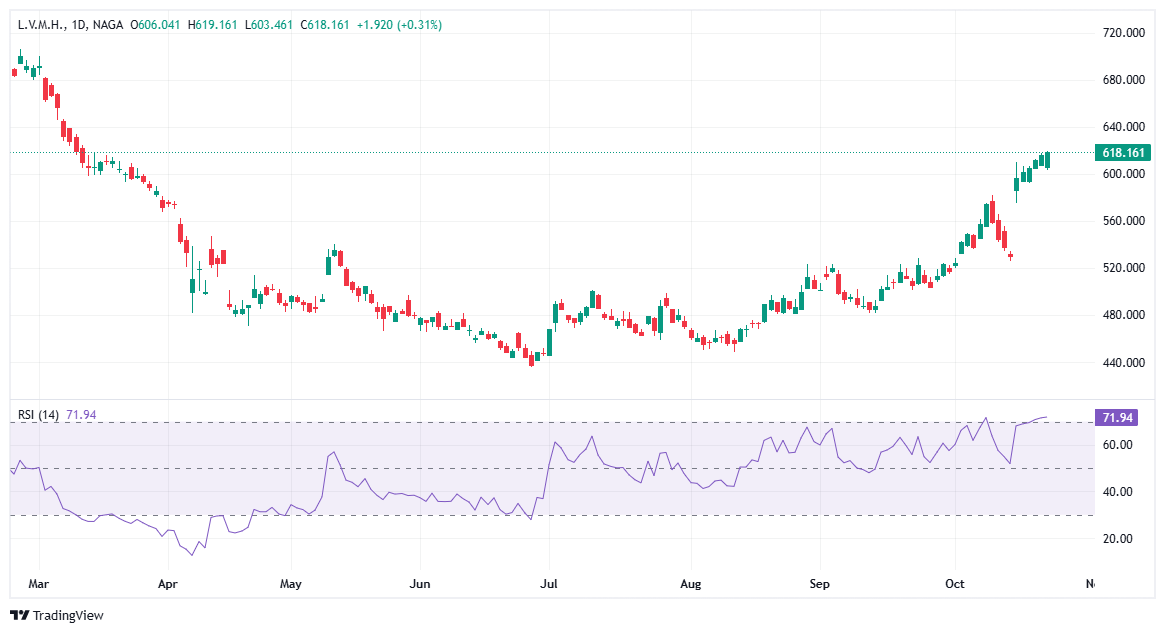Click the TradingView text link
This screenshot has width=1165, height=633.
pos(67,615)
